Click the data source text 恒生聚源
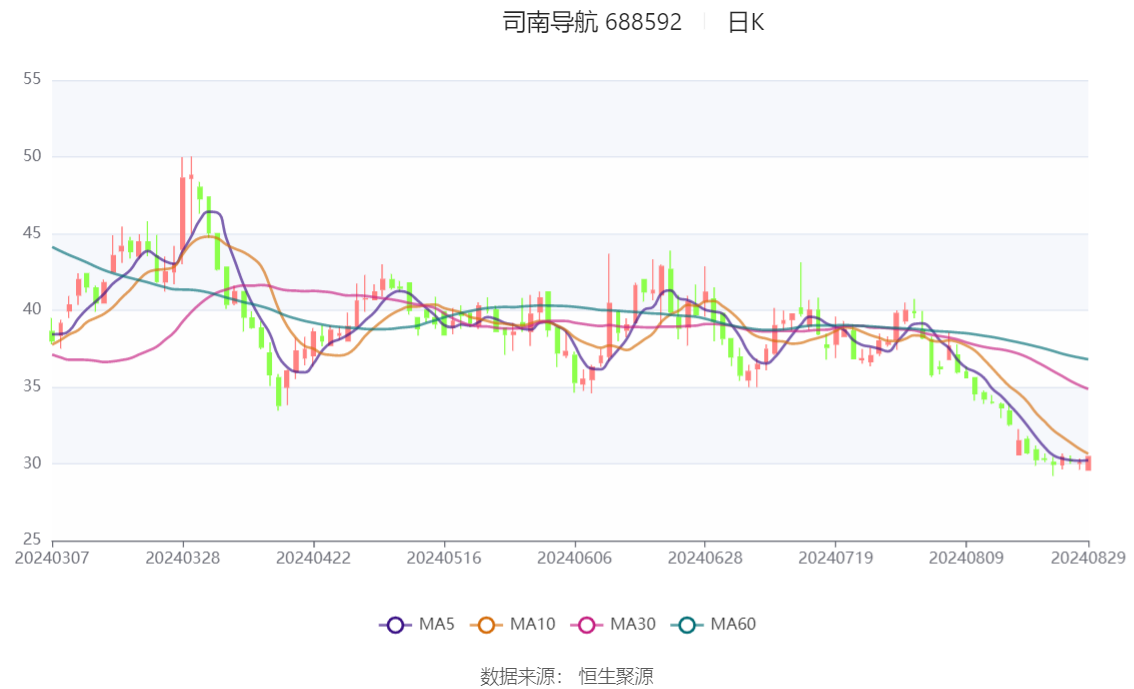Image resolution: width=1134 pixels, height=689 pixels. (615, 677)
